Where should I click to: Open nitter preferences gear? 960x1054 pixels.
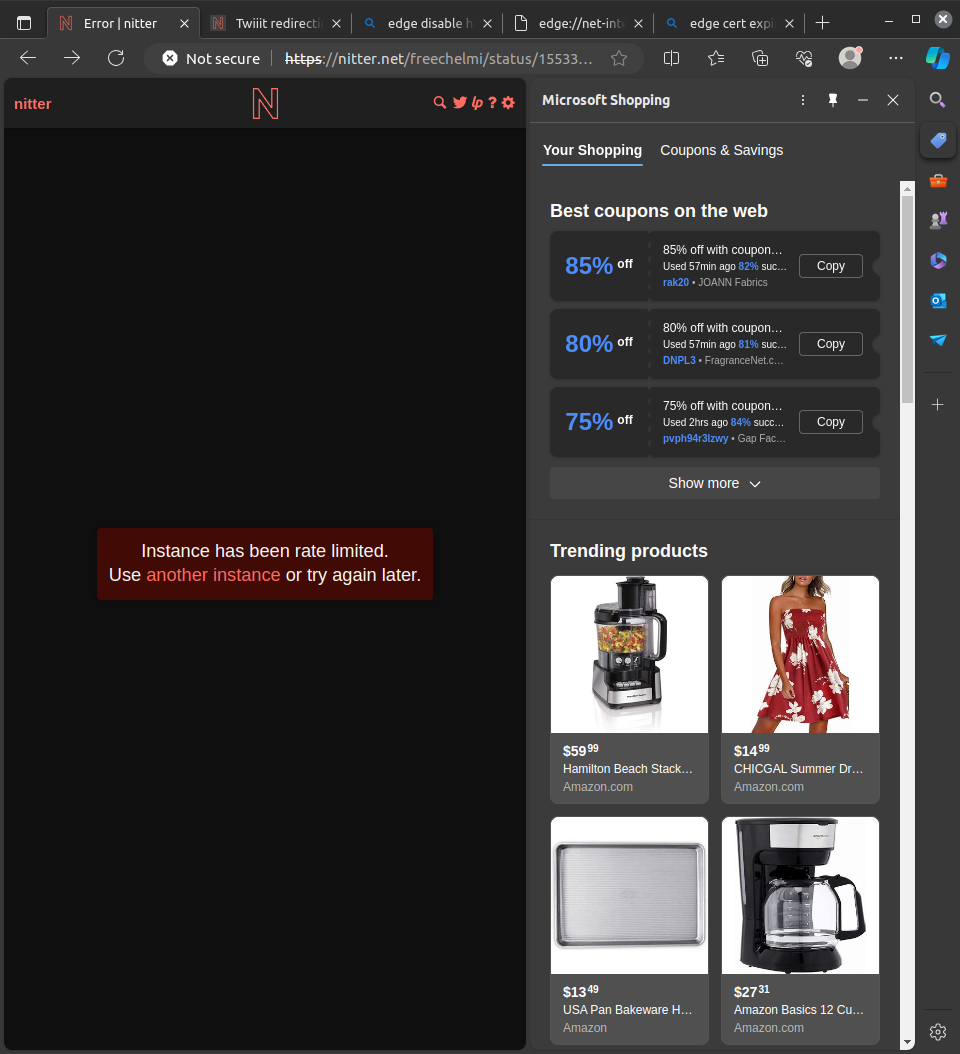point(508,102)
